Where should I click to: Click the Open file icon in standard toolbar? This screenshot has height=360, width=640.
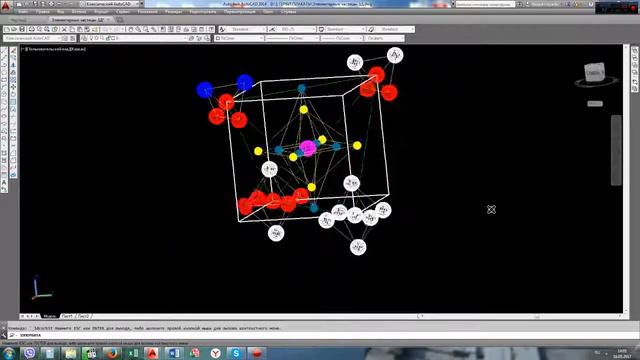point(14,29)
